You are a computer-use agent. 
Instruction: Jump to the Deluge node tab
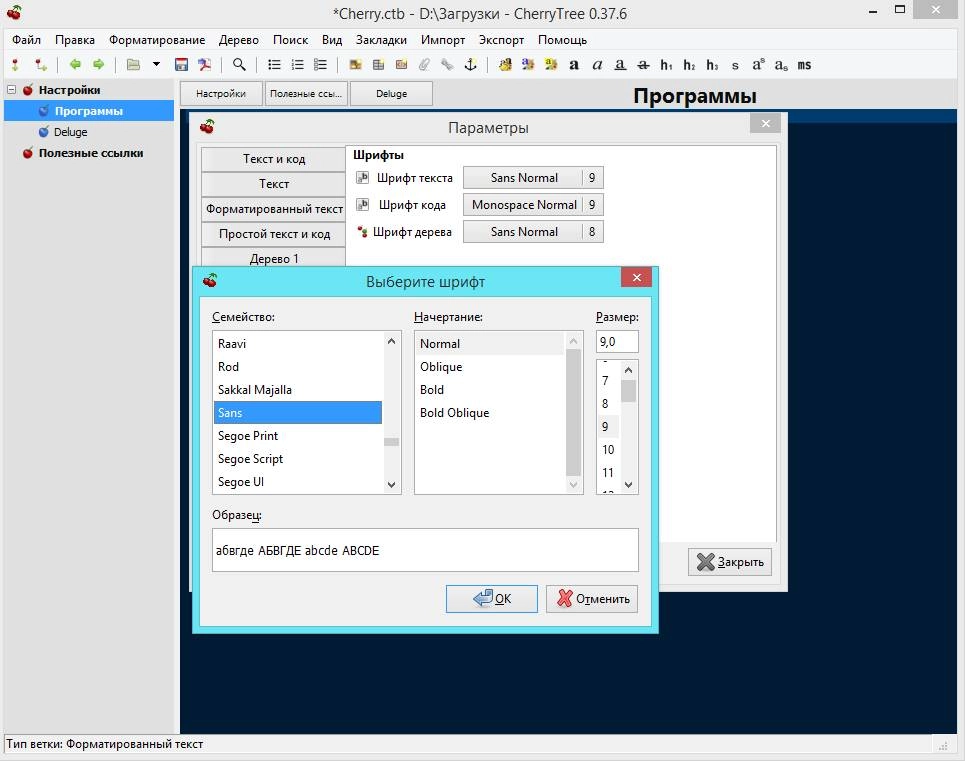tap(391, 94)
